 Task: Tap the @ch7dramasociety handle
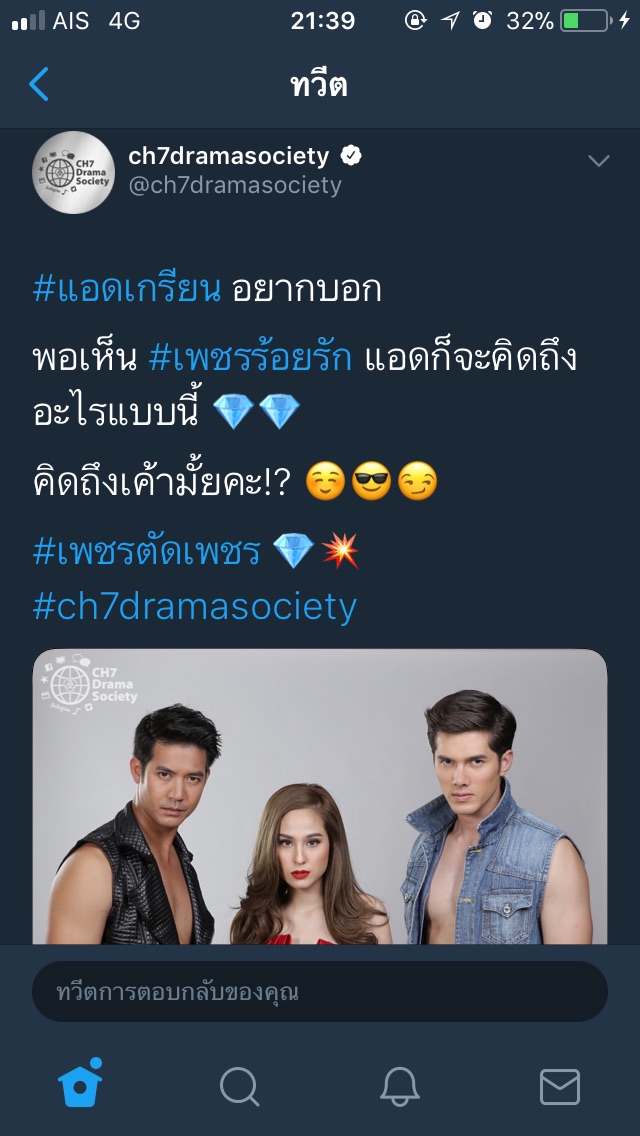point(235,185)
